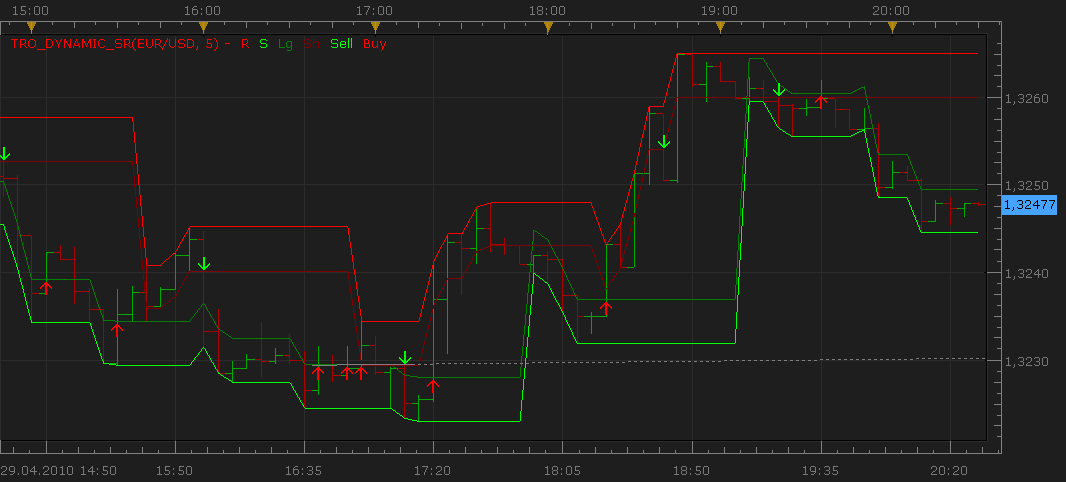
Task: Click the TRO_DYNAMIC_SR(EUR/USD, 5) indicator label
Action: pyautogui.click(x=120, y=44)
